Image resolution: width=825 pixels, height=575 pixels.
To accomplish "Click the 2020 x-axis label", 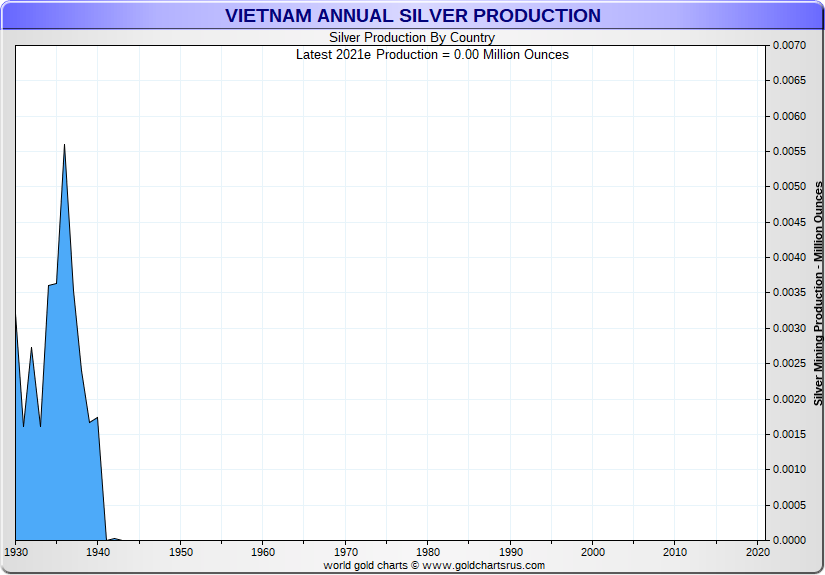I will pyautogui.click(x=758, y=552).
